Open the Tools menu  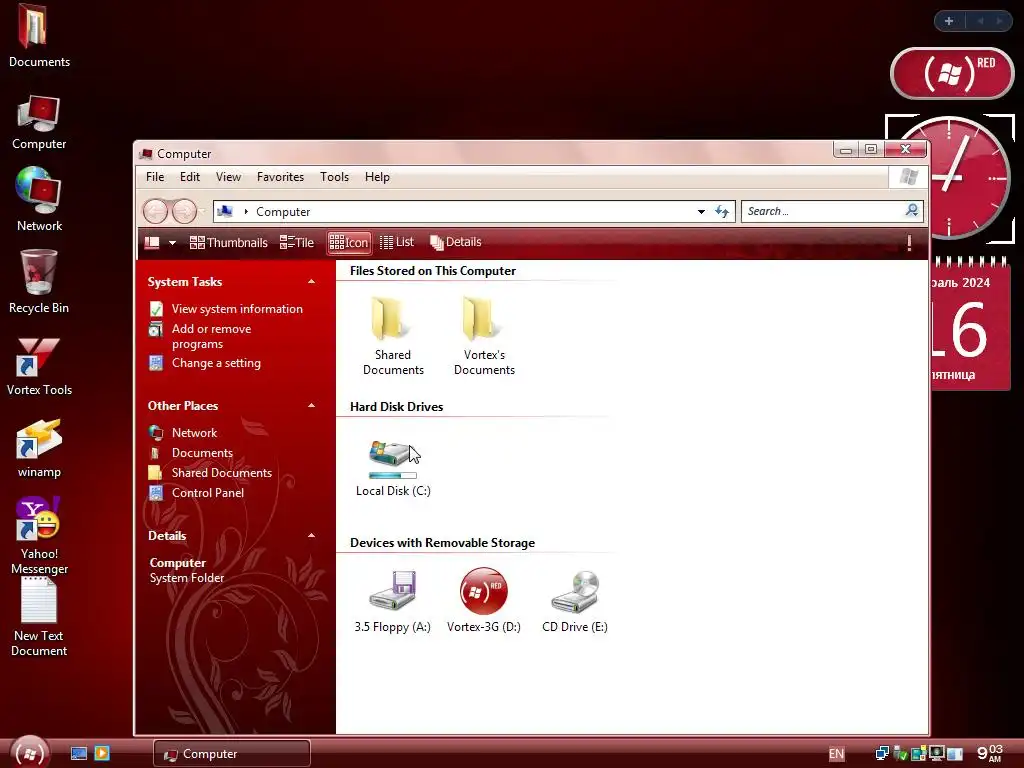coord(334,177)
